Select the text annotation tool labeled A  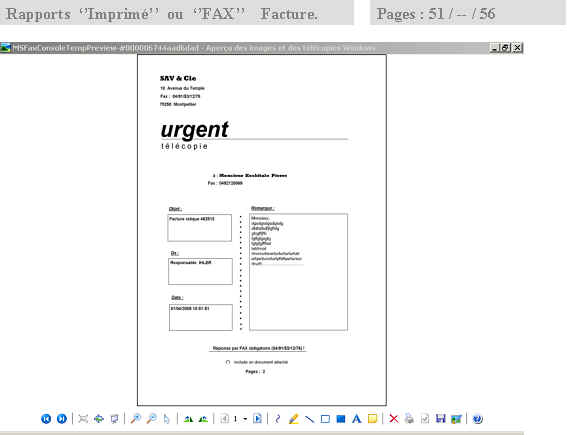pyautogui.click(x=357, y=419)
